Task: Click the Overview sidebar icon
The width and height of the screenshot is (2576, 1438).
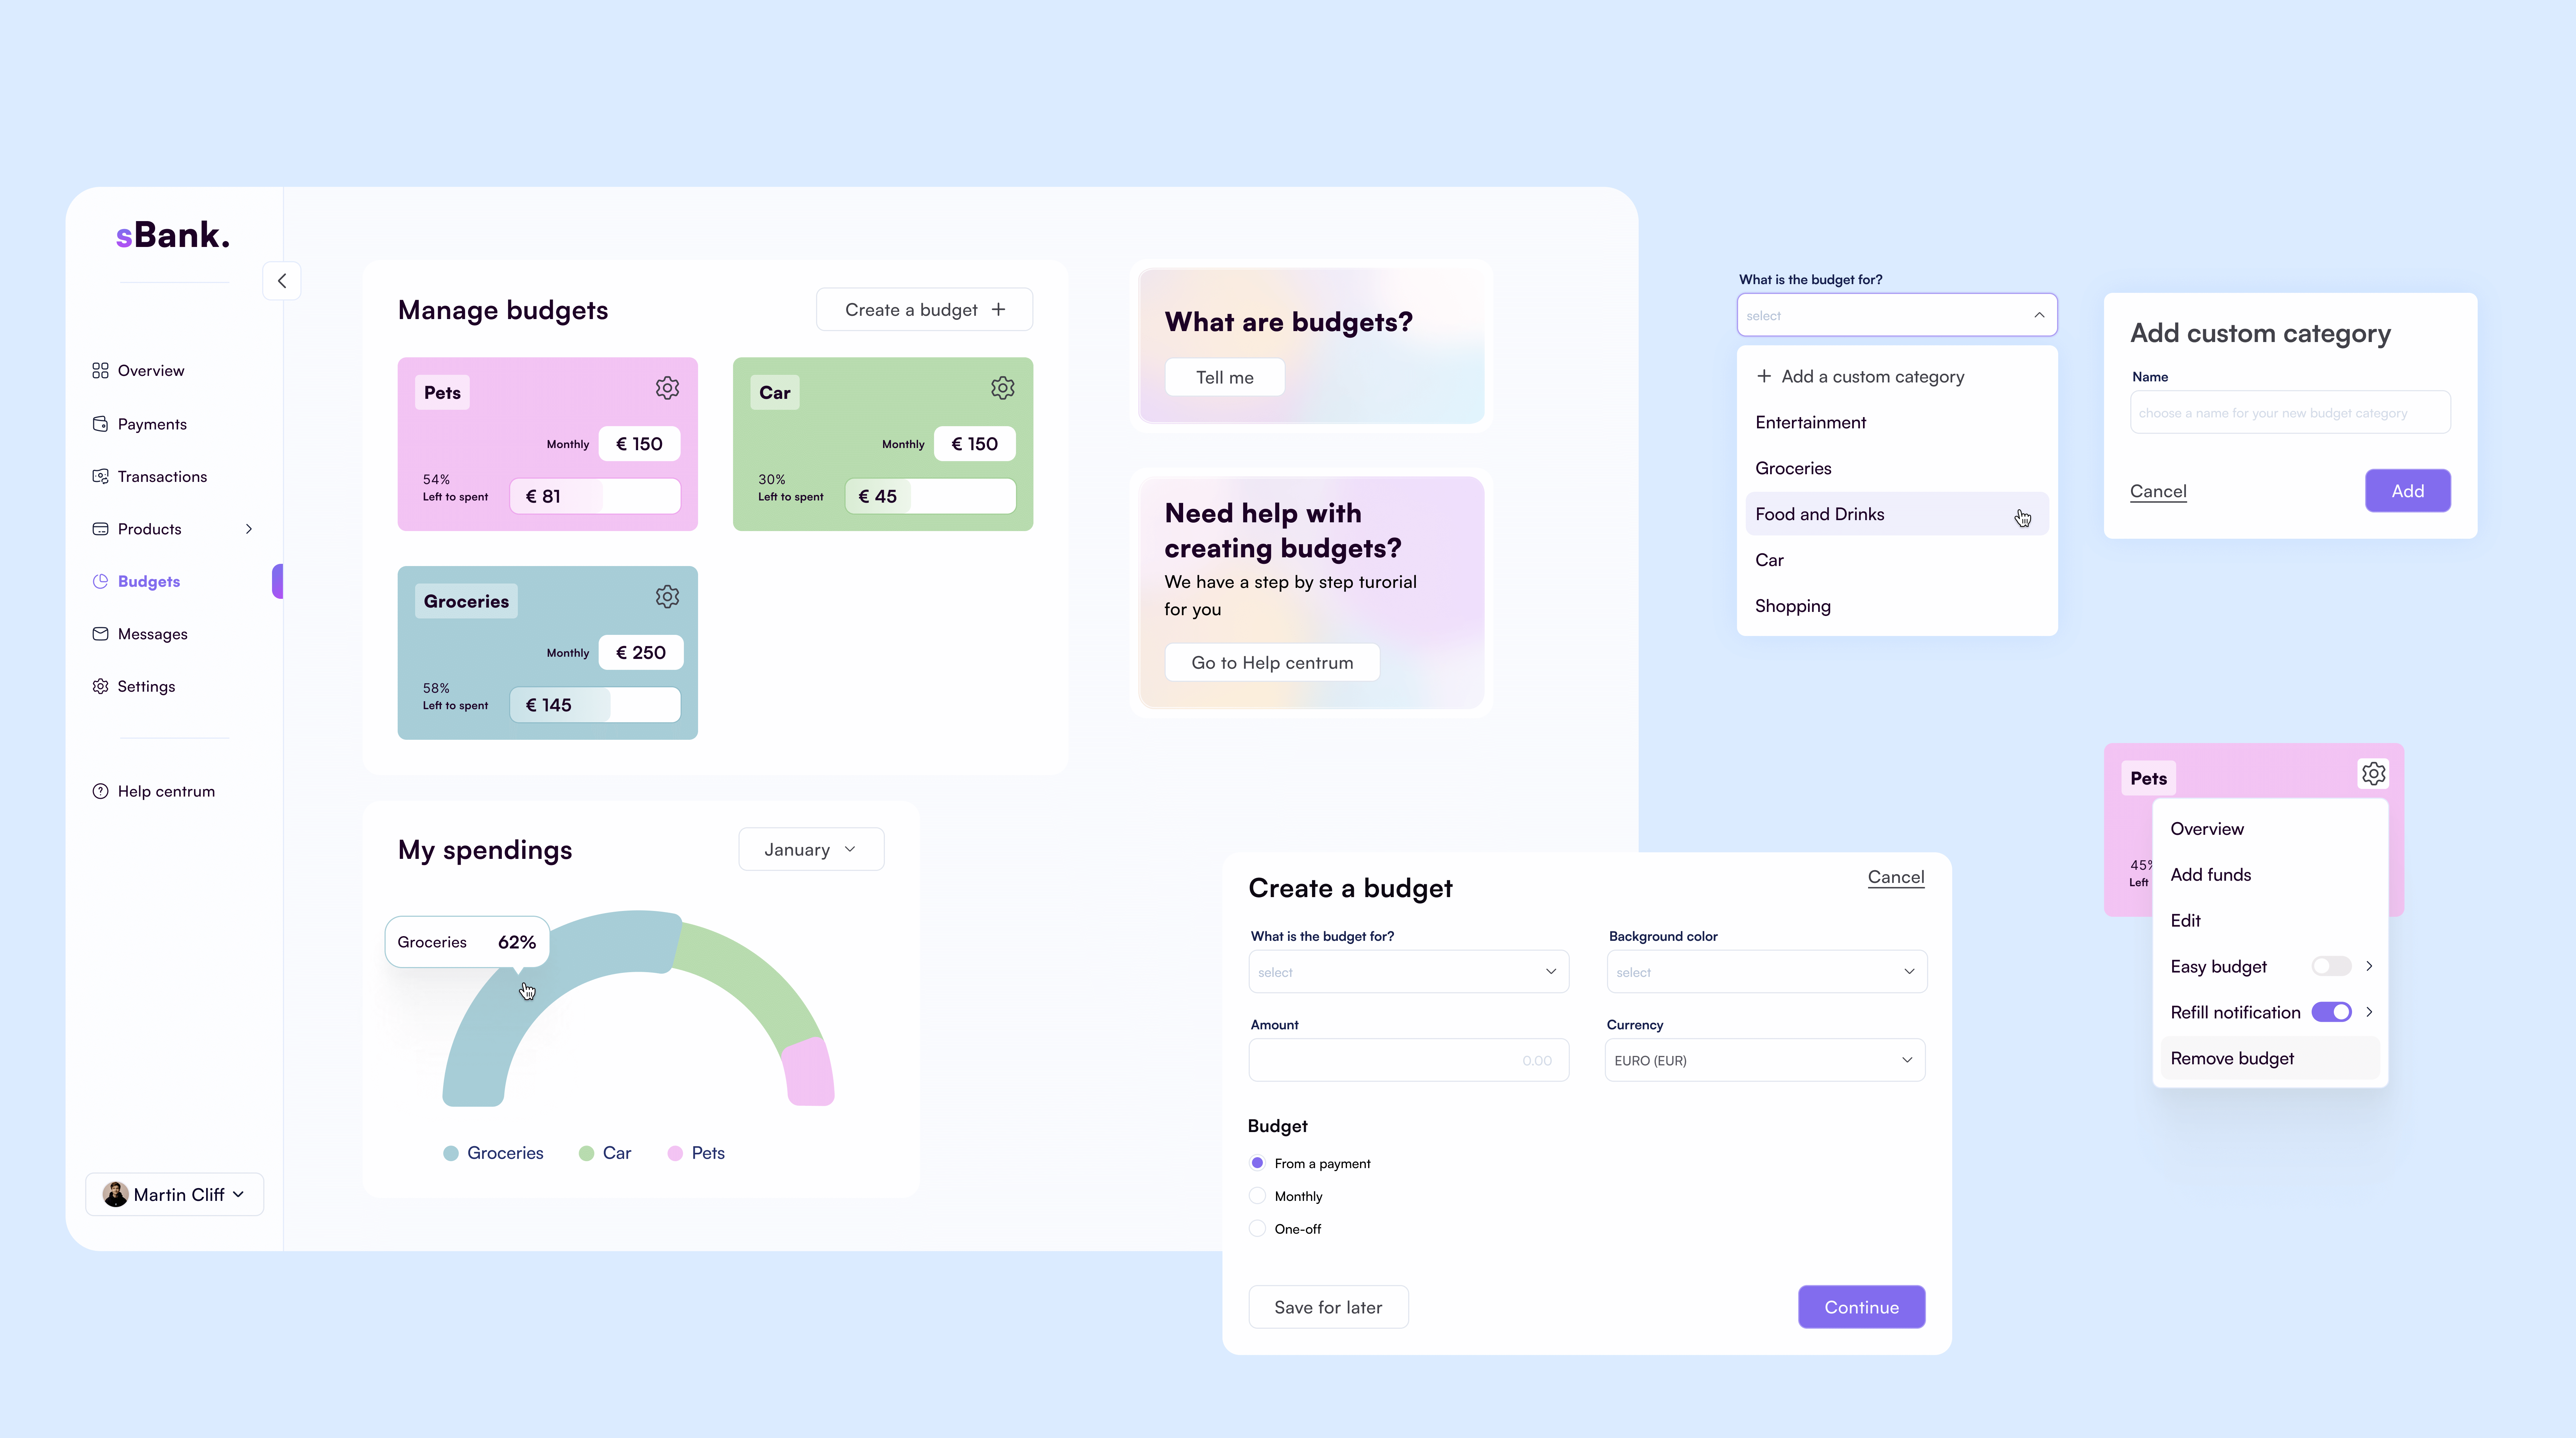Action: coord(101,370)
